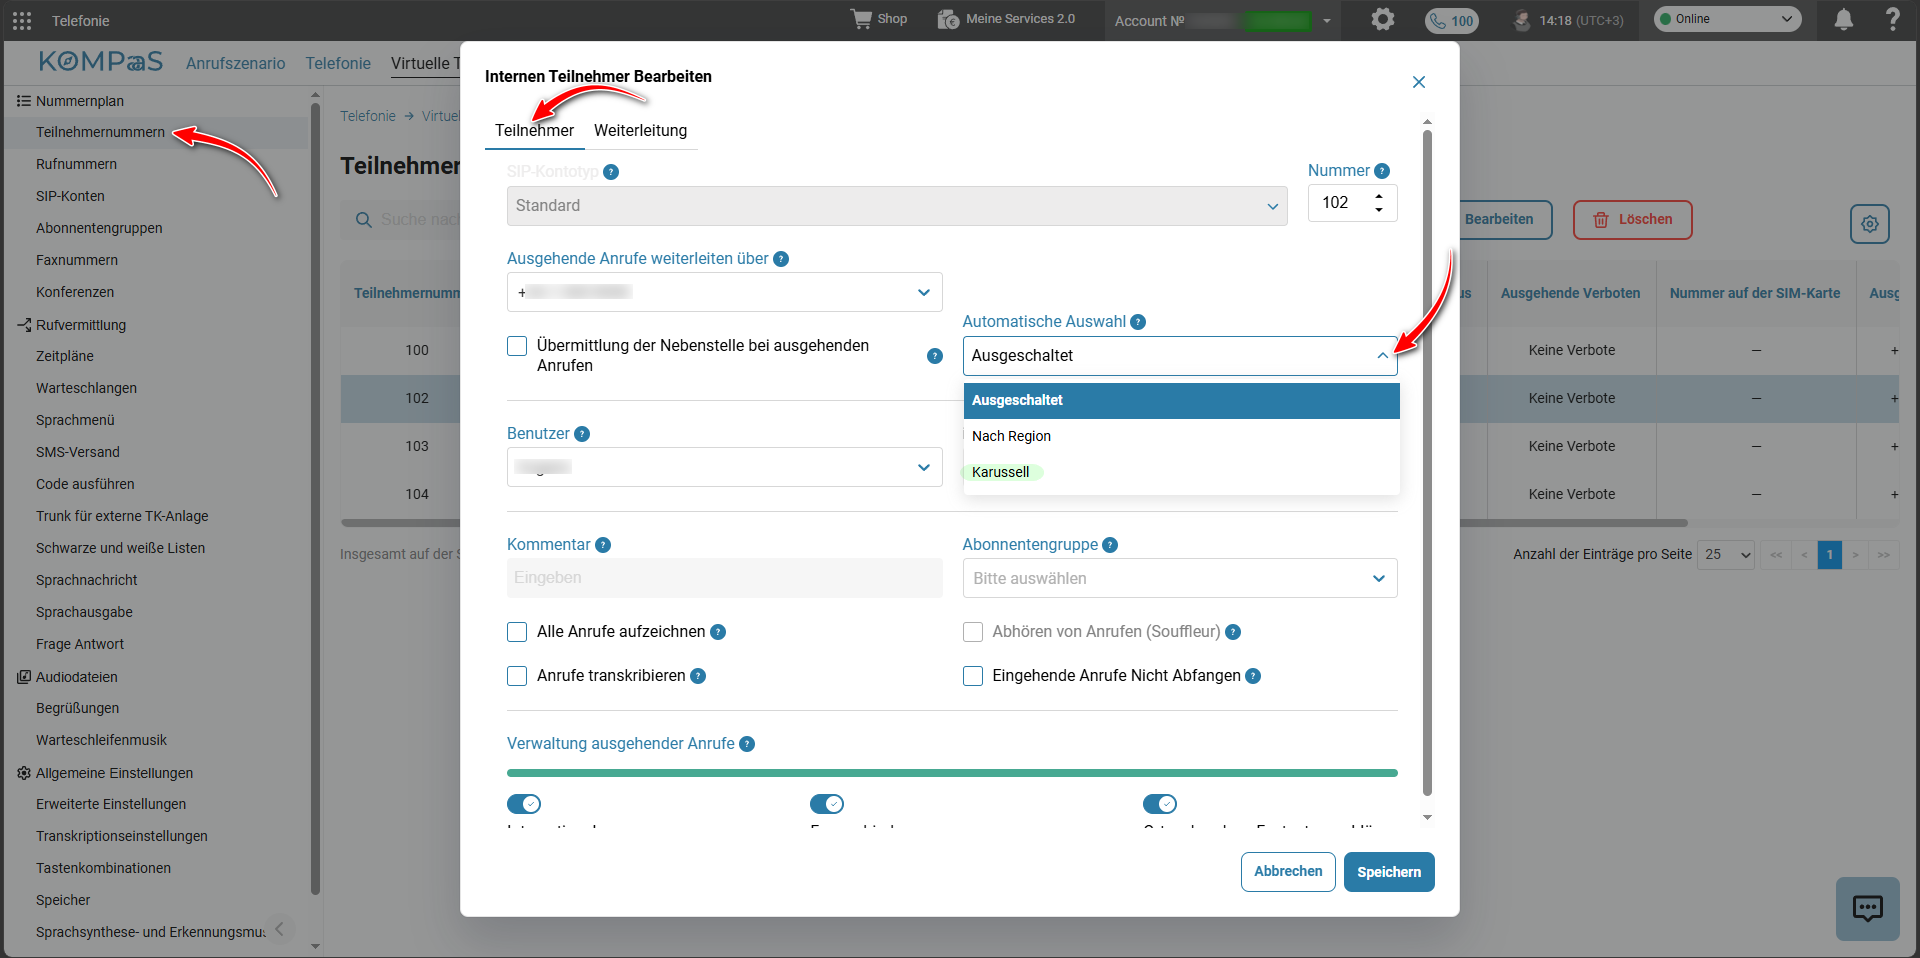Open SIP-Konten in sidebar
This screenshot has height=958, width=1920.
pos(70,197)
